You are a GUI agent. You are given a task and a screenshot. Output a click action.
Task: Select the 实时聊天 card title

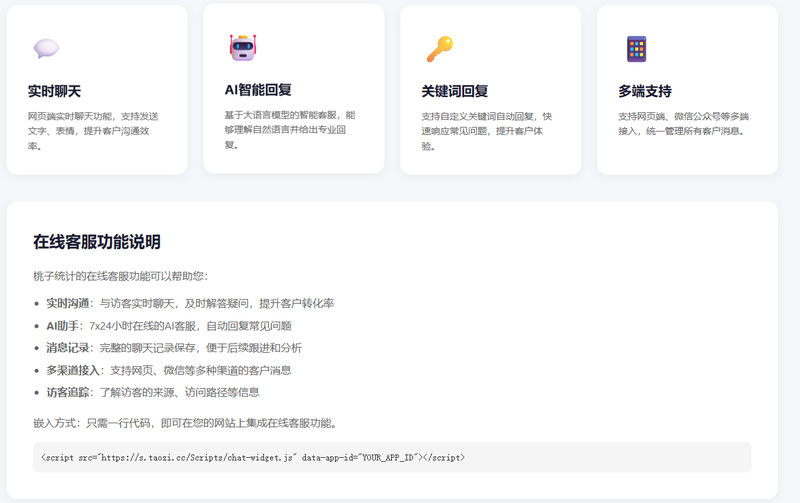tap(54, 91)
